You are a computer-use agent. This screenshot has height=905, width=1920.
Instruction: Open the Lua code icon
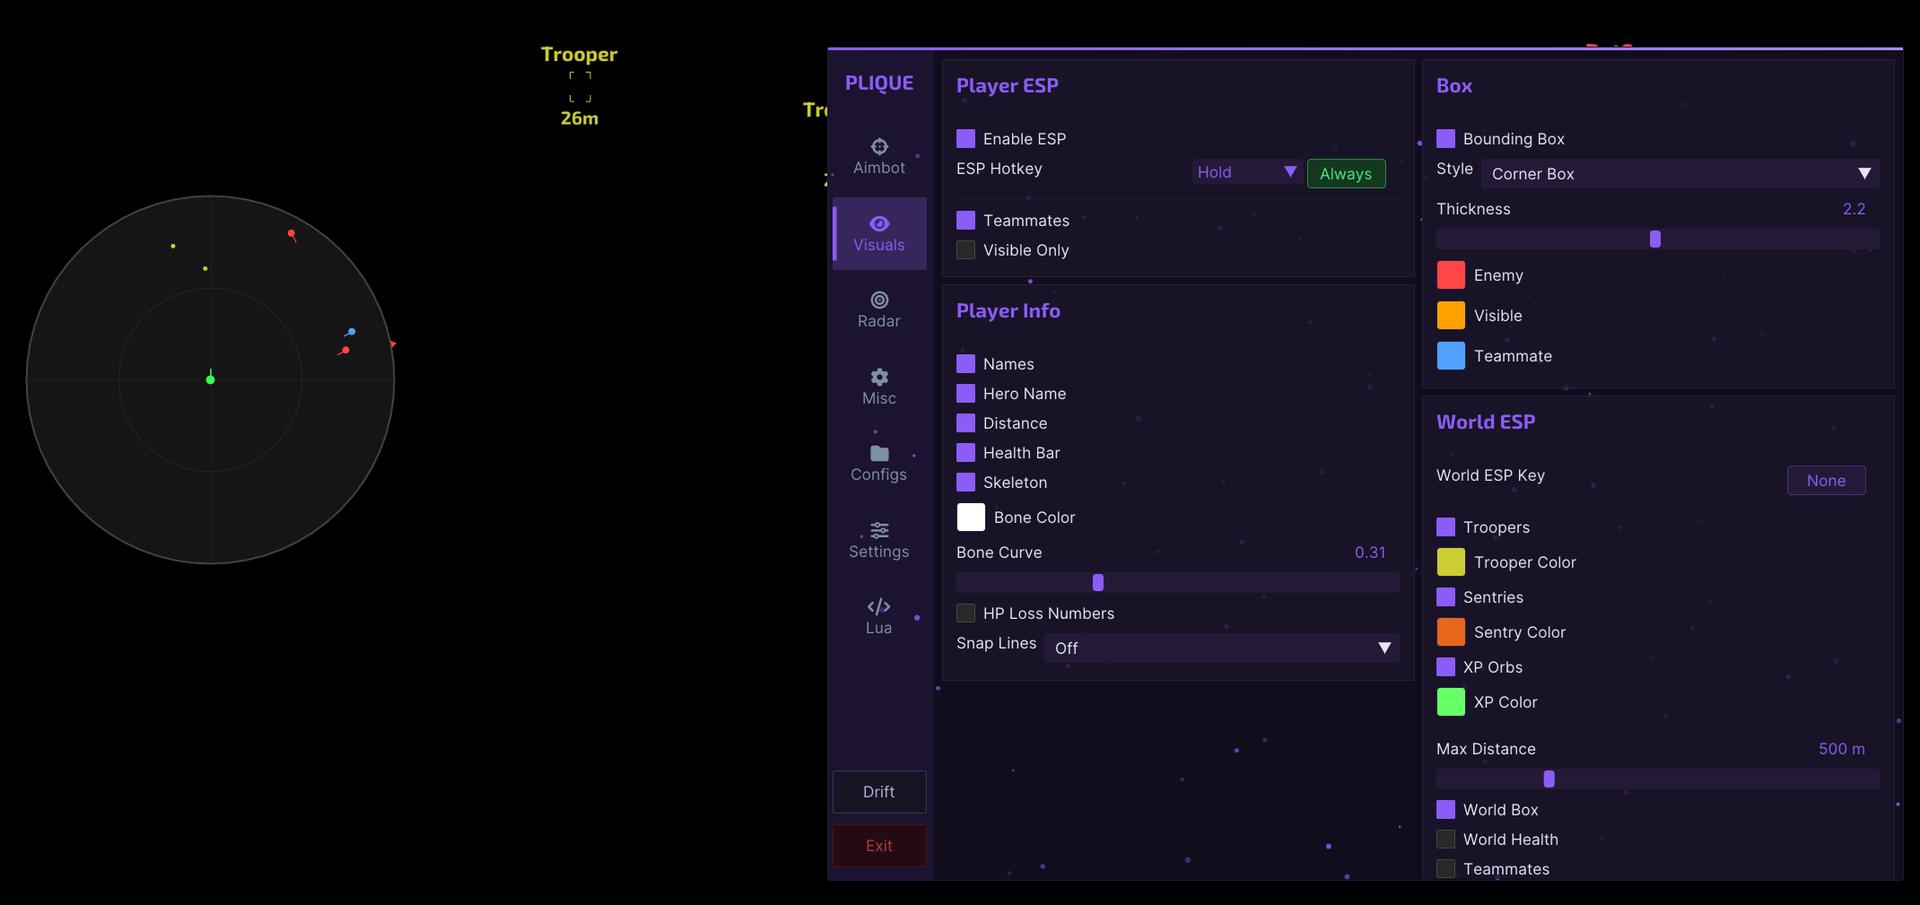pyautogui.click(x=879, y=606)
